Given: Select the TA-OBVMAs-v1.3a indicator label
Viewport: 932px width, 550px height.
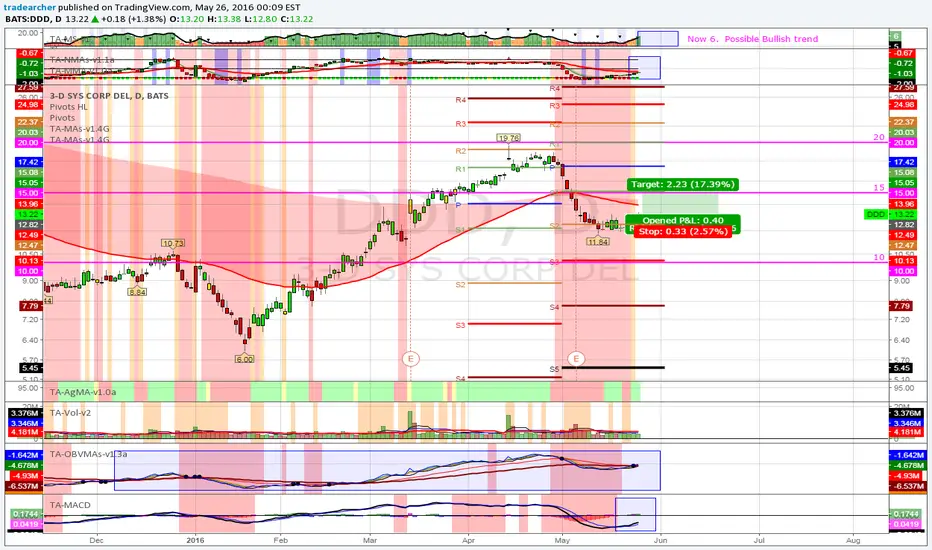Looking at the screenshot, I should pyautogui.click(x=89, y=454).
